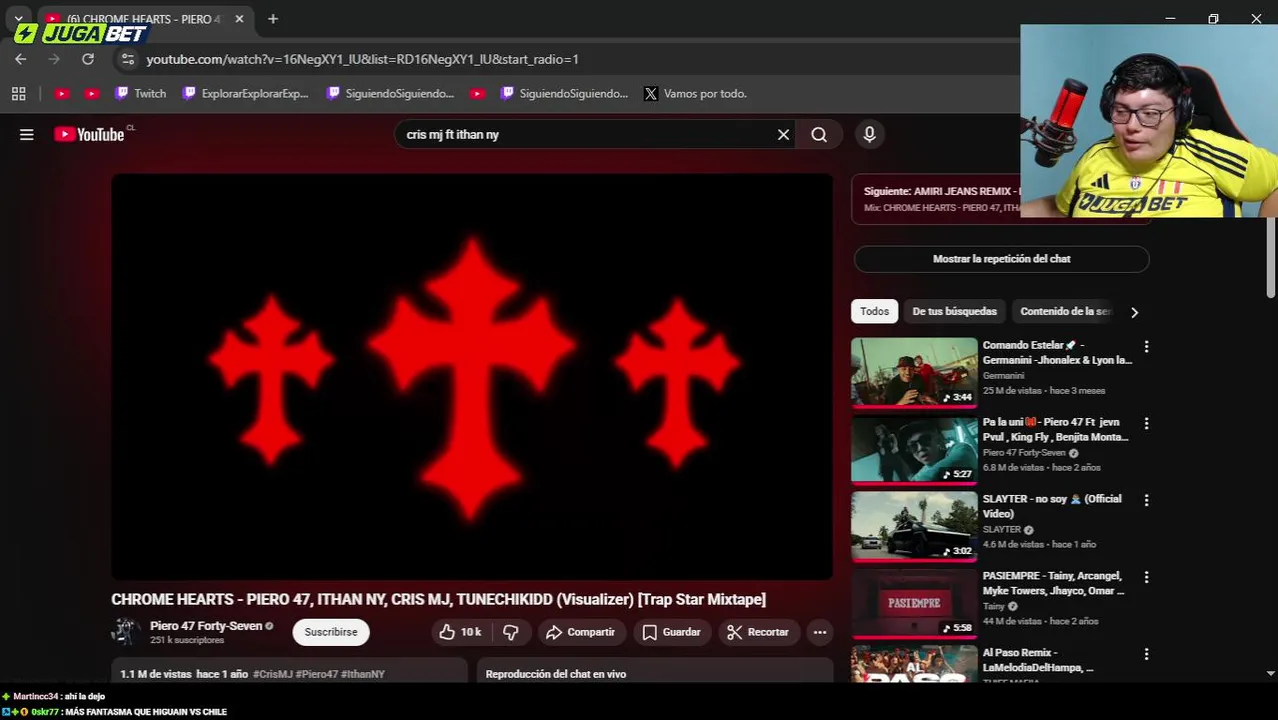This screenshot has height=720, width=1278.
Task: Go back with browser back arrow
Action: click(x=20, y=59)
